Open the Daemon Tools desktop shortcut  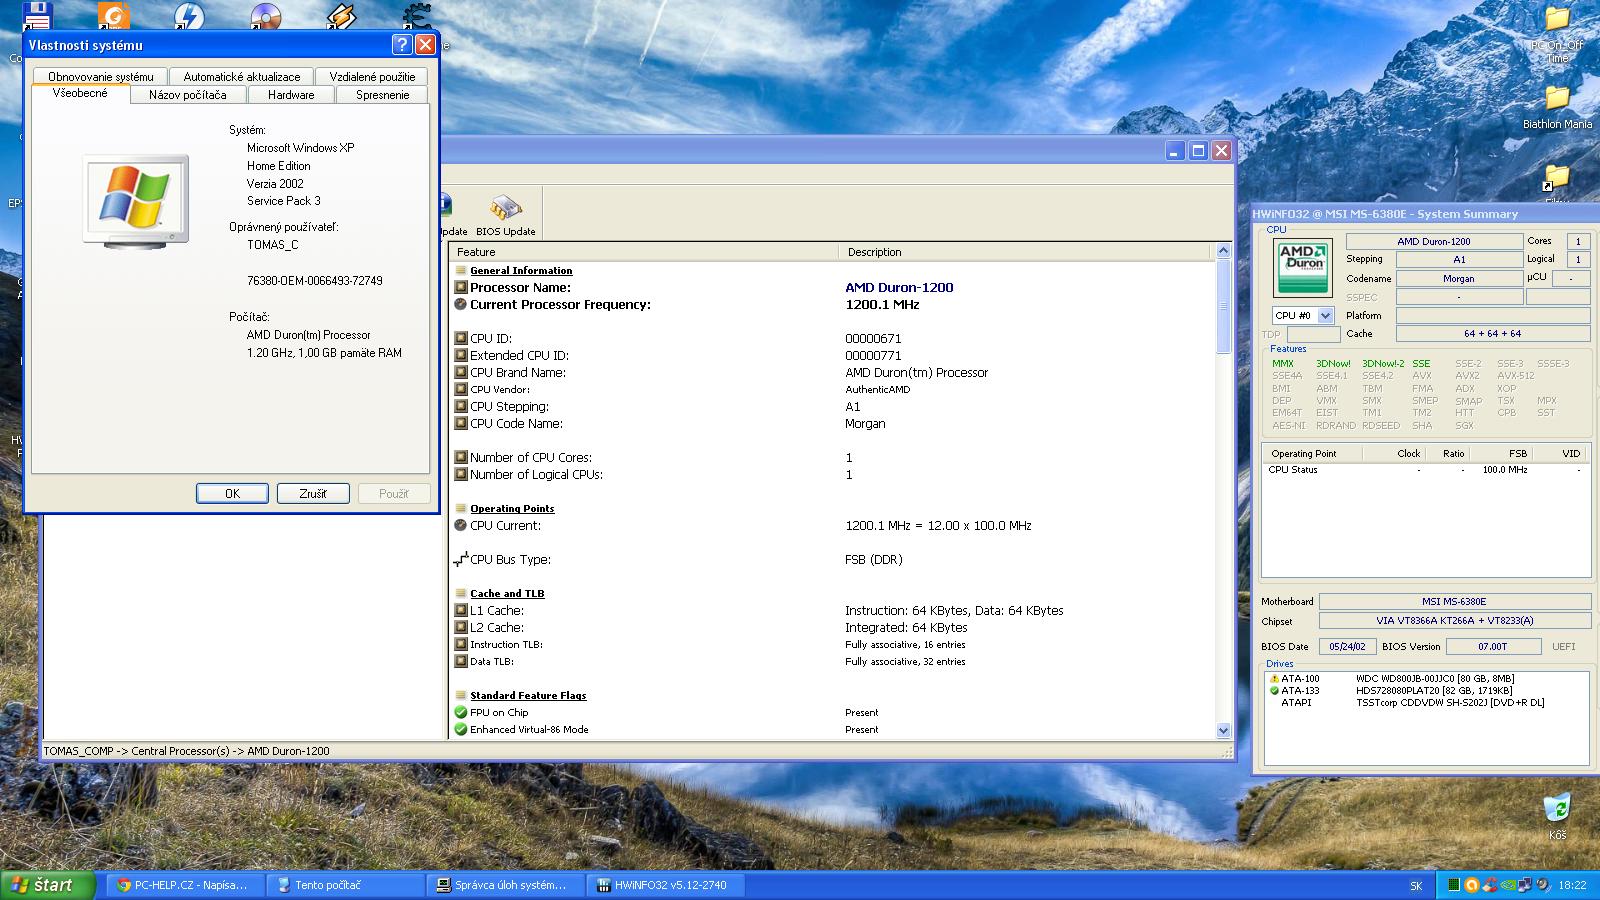(189, 16)
